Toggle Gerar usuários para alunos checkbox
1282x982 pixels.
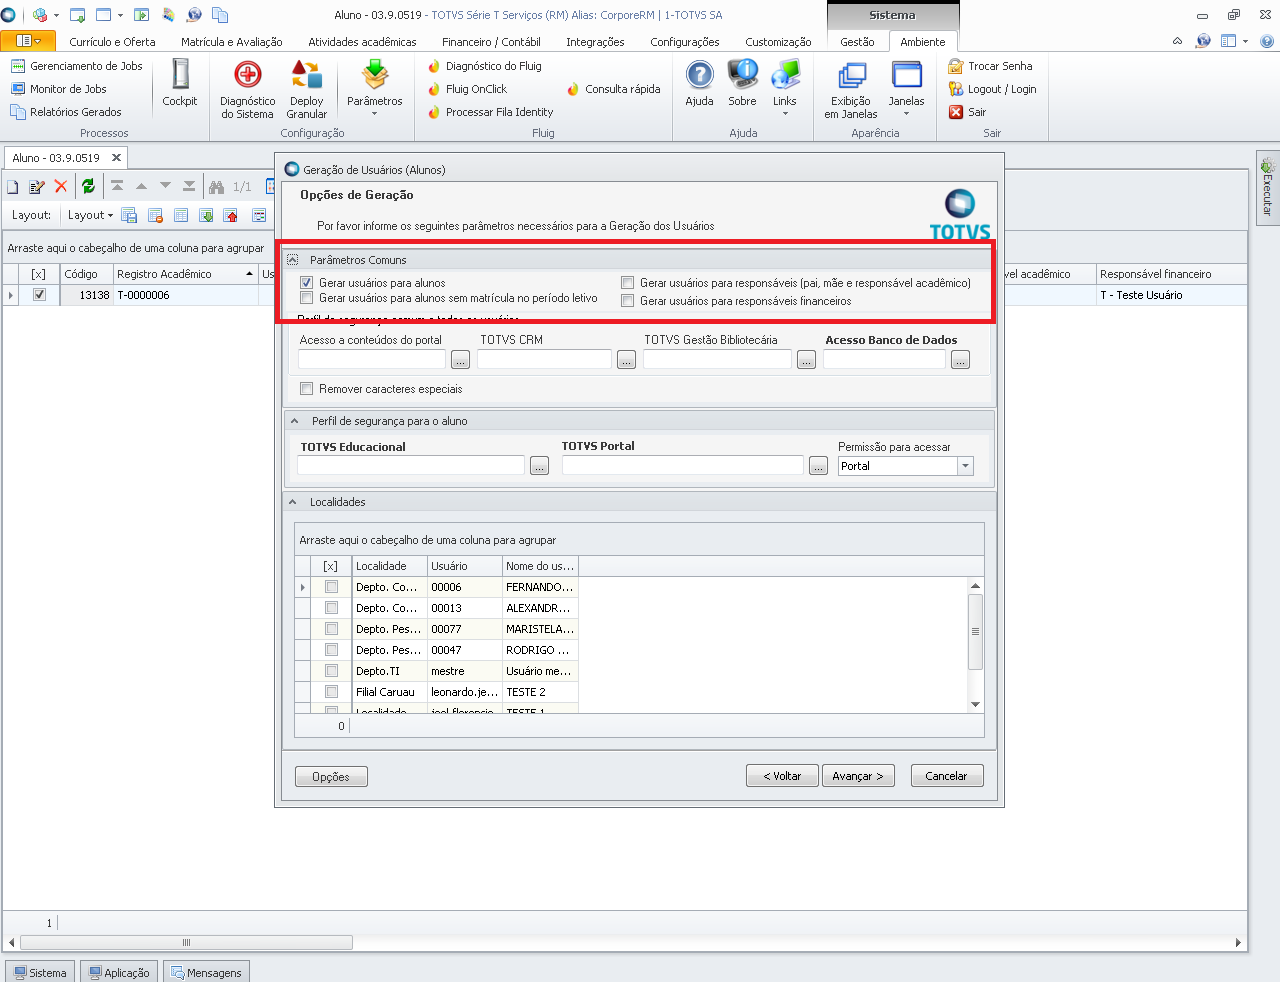tap(307, 283)
